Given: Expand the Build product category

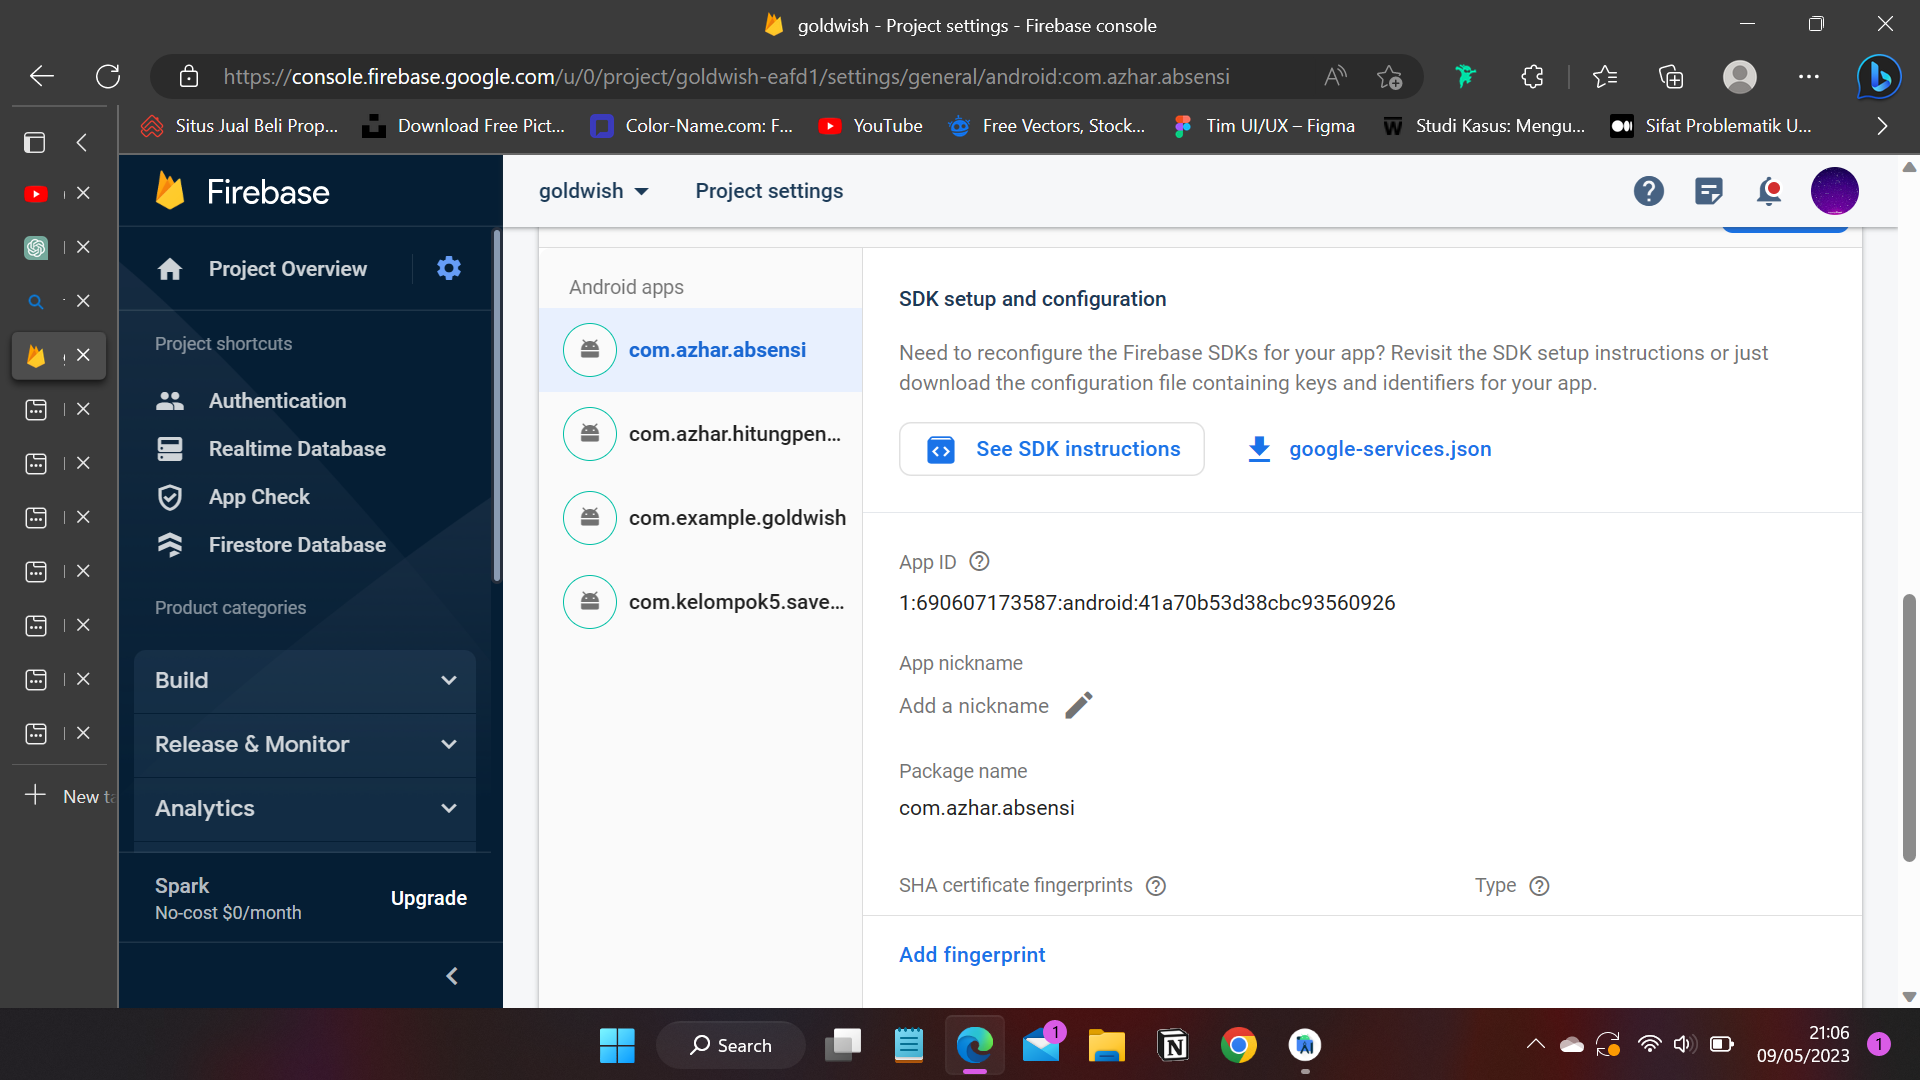Looking at the screenshot, I should pyautogui.click(x=450, y=680).
